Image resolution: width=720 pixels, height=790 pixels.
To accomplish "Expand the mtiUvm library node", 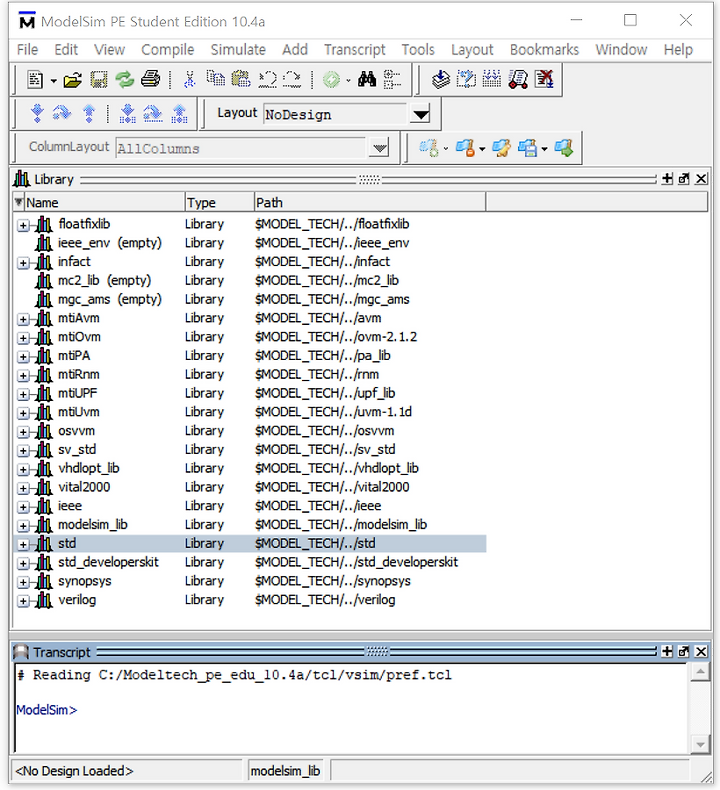I will (23, 413).
